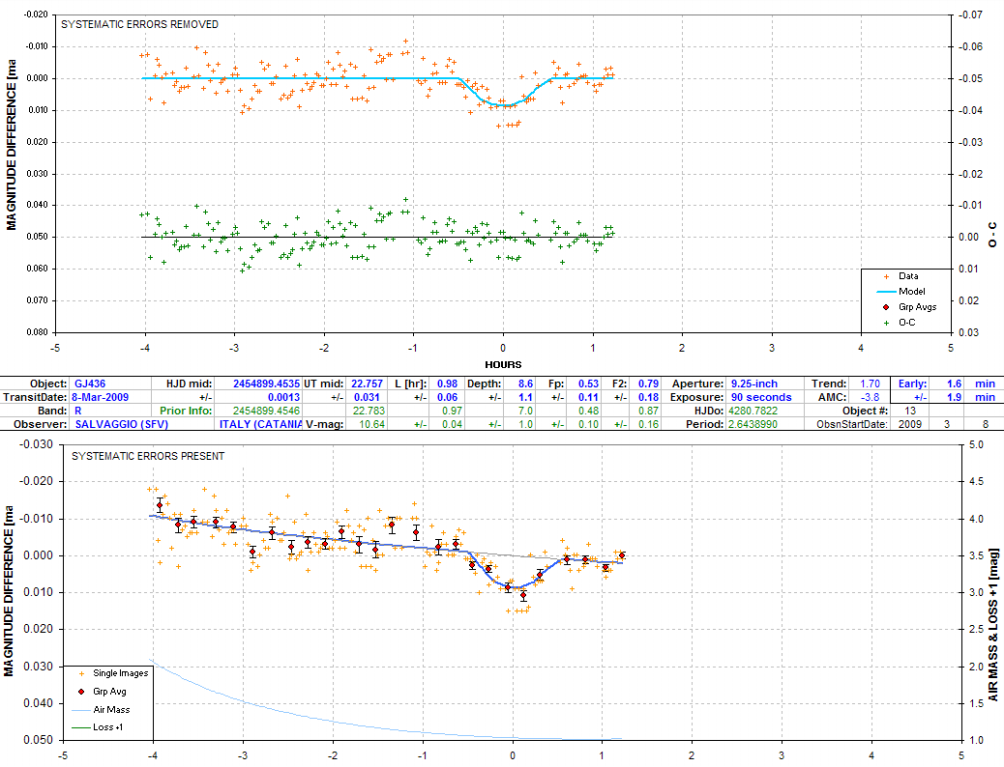Click the SYSTEMATIC ERRORS REMOVED chart title
Screen dimensions: 1004x767
[x=140, y=24]
